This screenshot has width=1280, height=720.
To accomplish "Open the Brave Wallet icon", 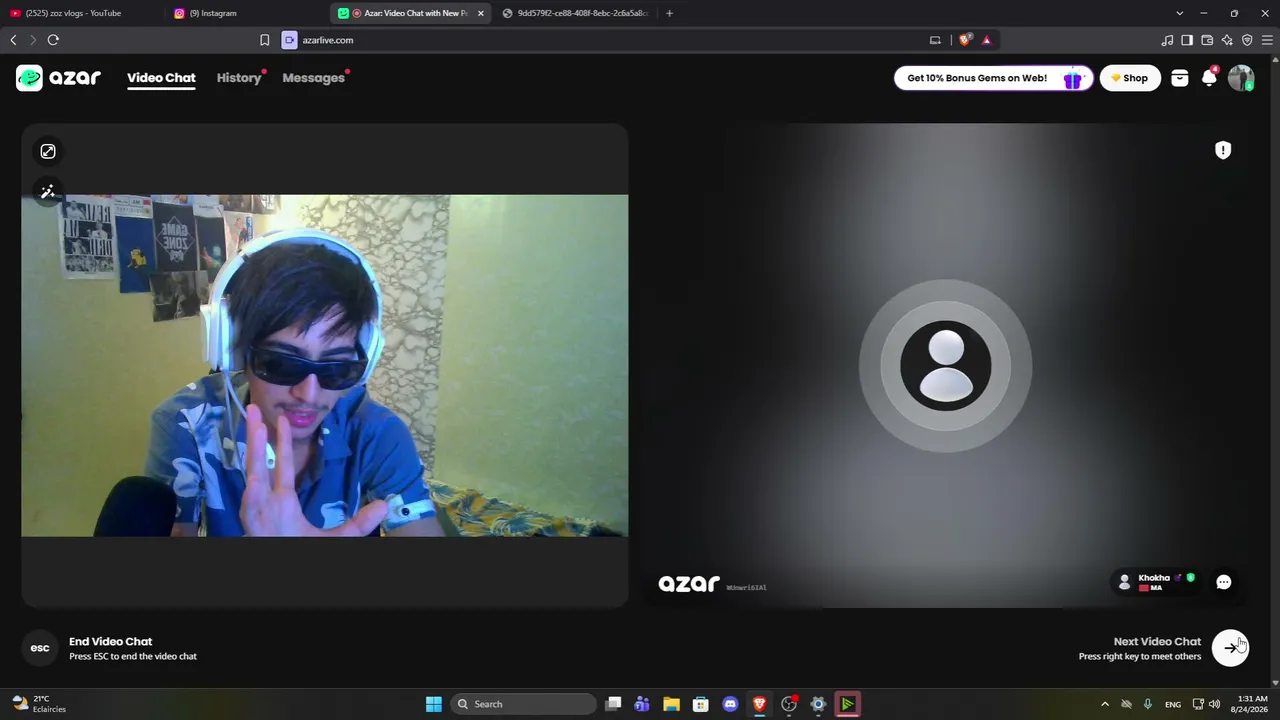I will (1207, 40).
